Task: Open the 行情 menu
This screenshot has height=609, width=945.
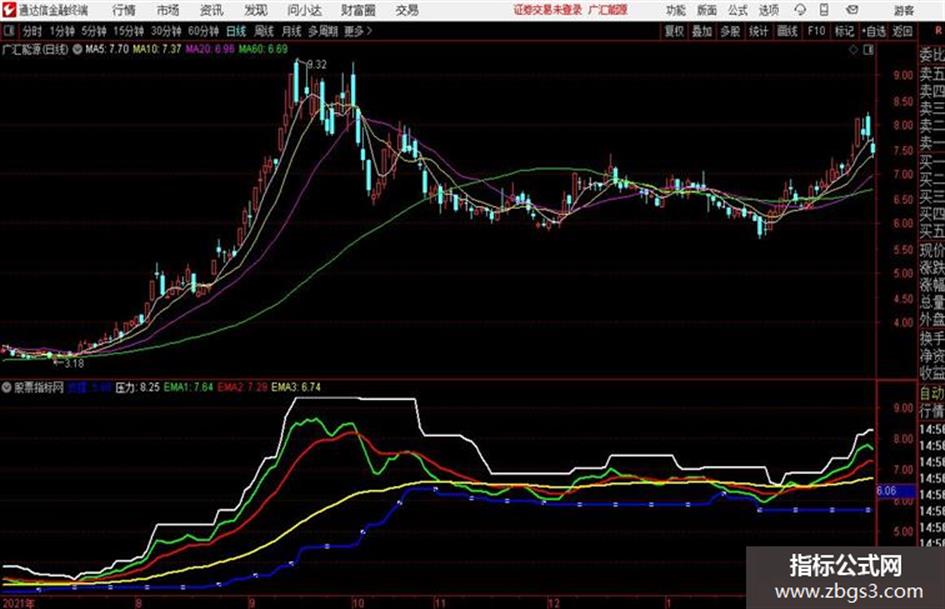Action: 124,10
